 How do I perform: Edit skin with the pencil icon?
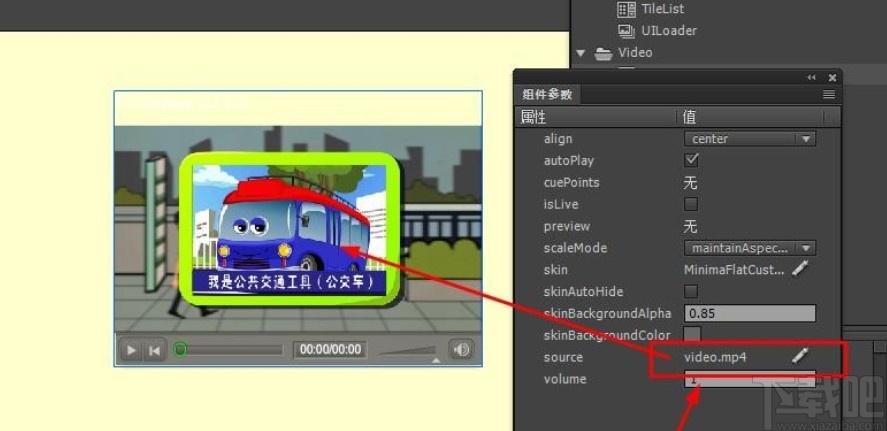point(799,268)
